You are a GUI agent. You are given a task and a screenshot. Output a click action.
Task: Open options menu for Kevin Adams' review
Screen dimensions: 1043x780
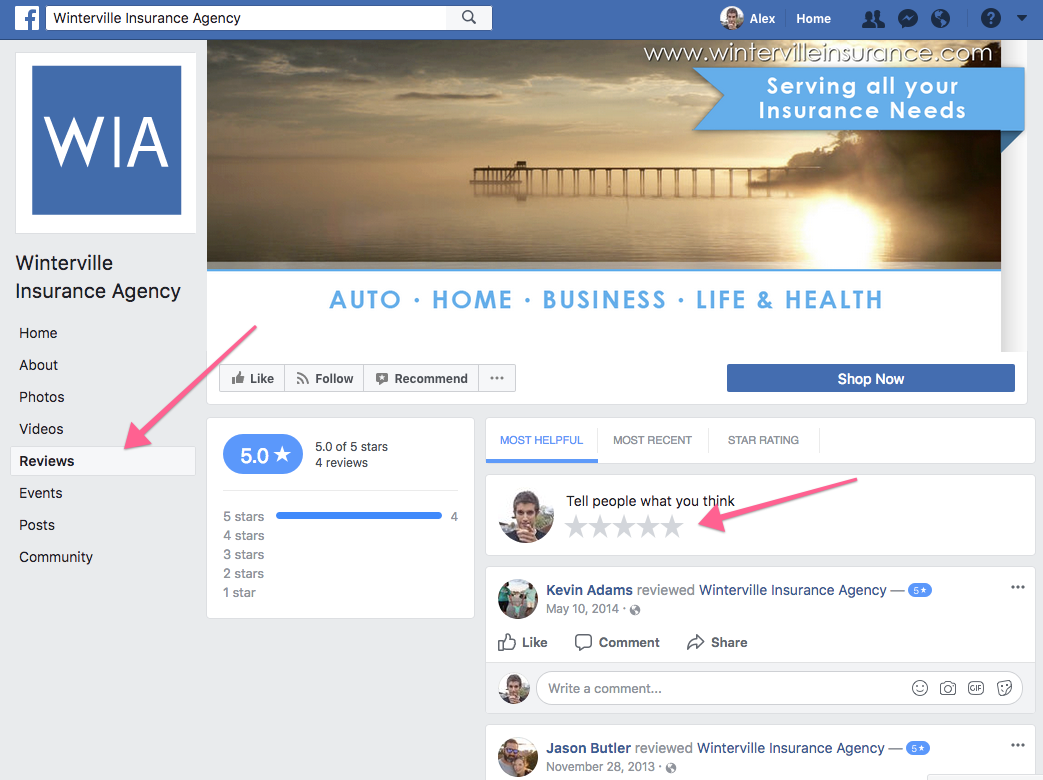[1018, 587]
